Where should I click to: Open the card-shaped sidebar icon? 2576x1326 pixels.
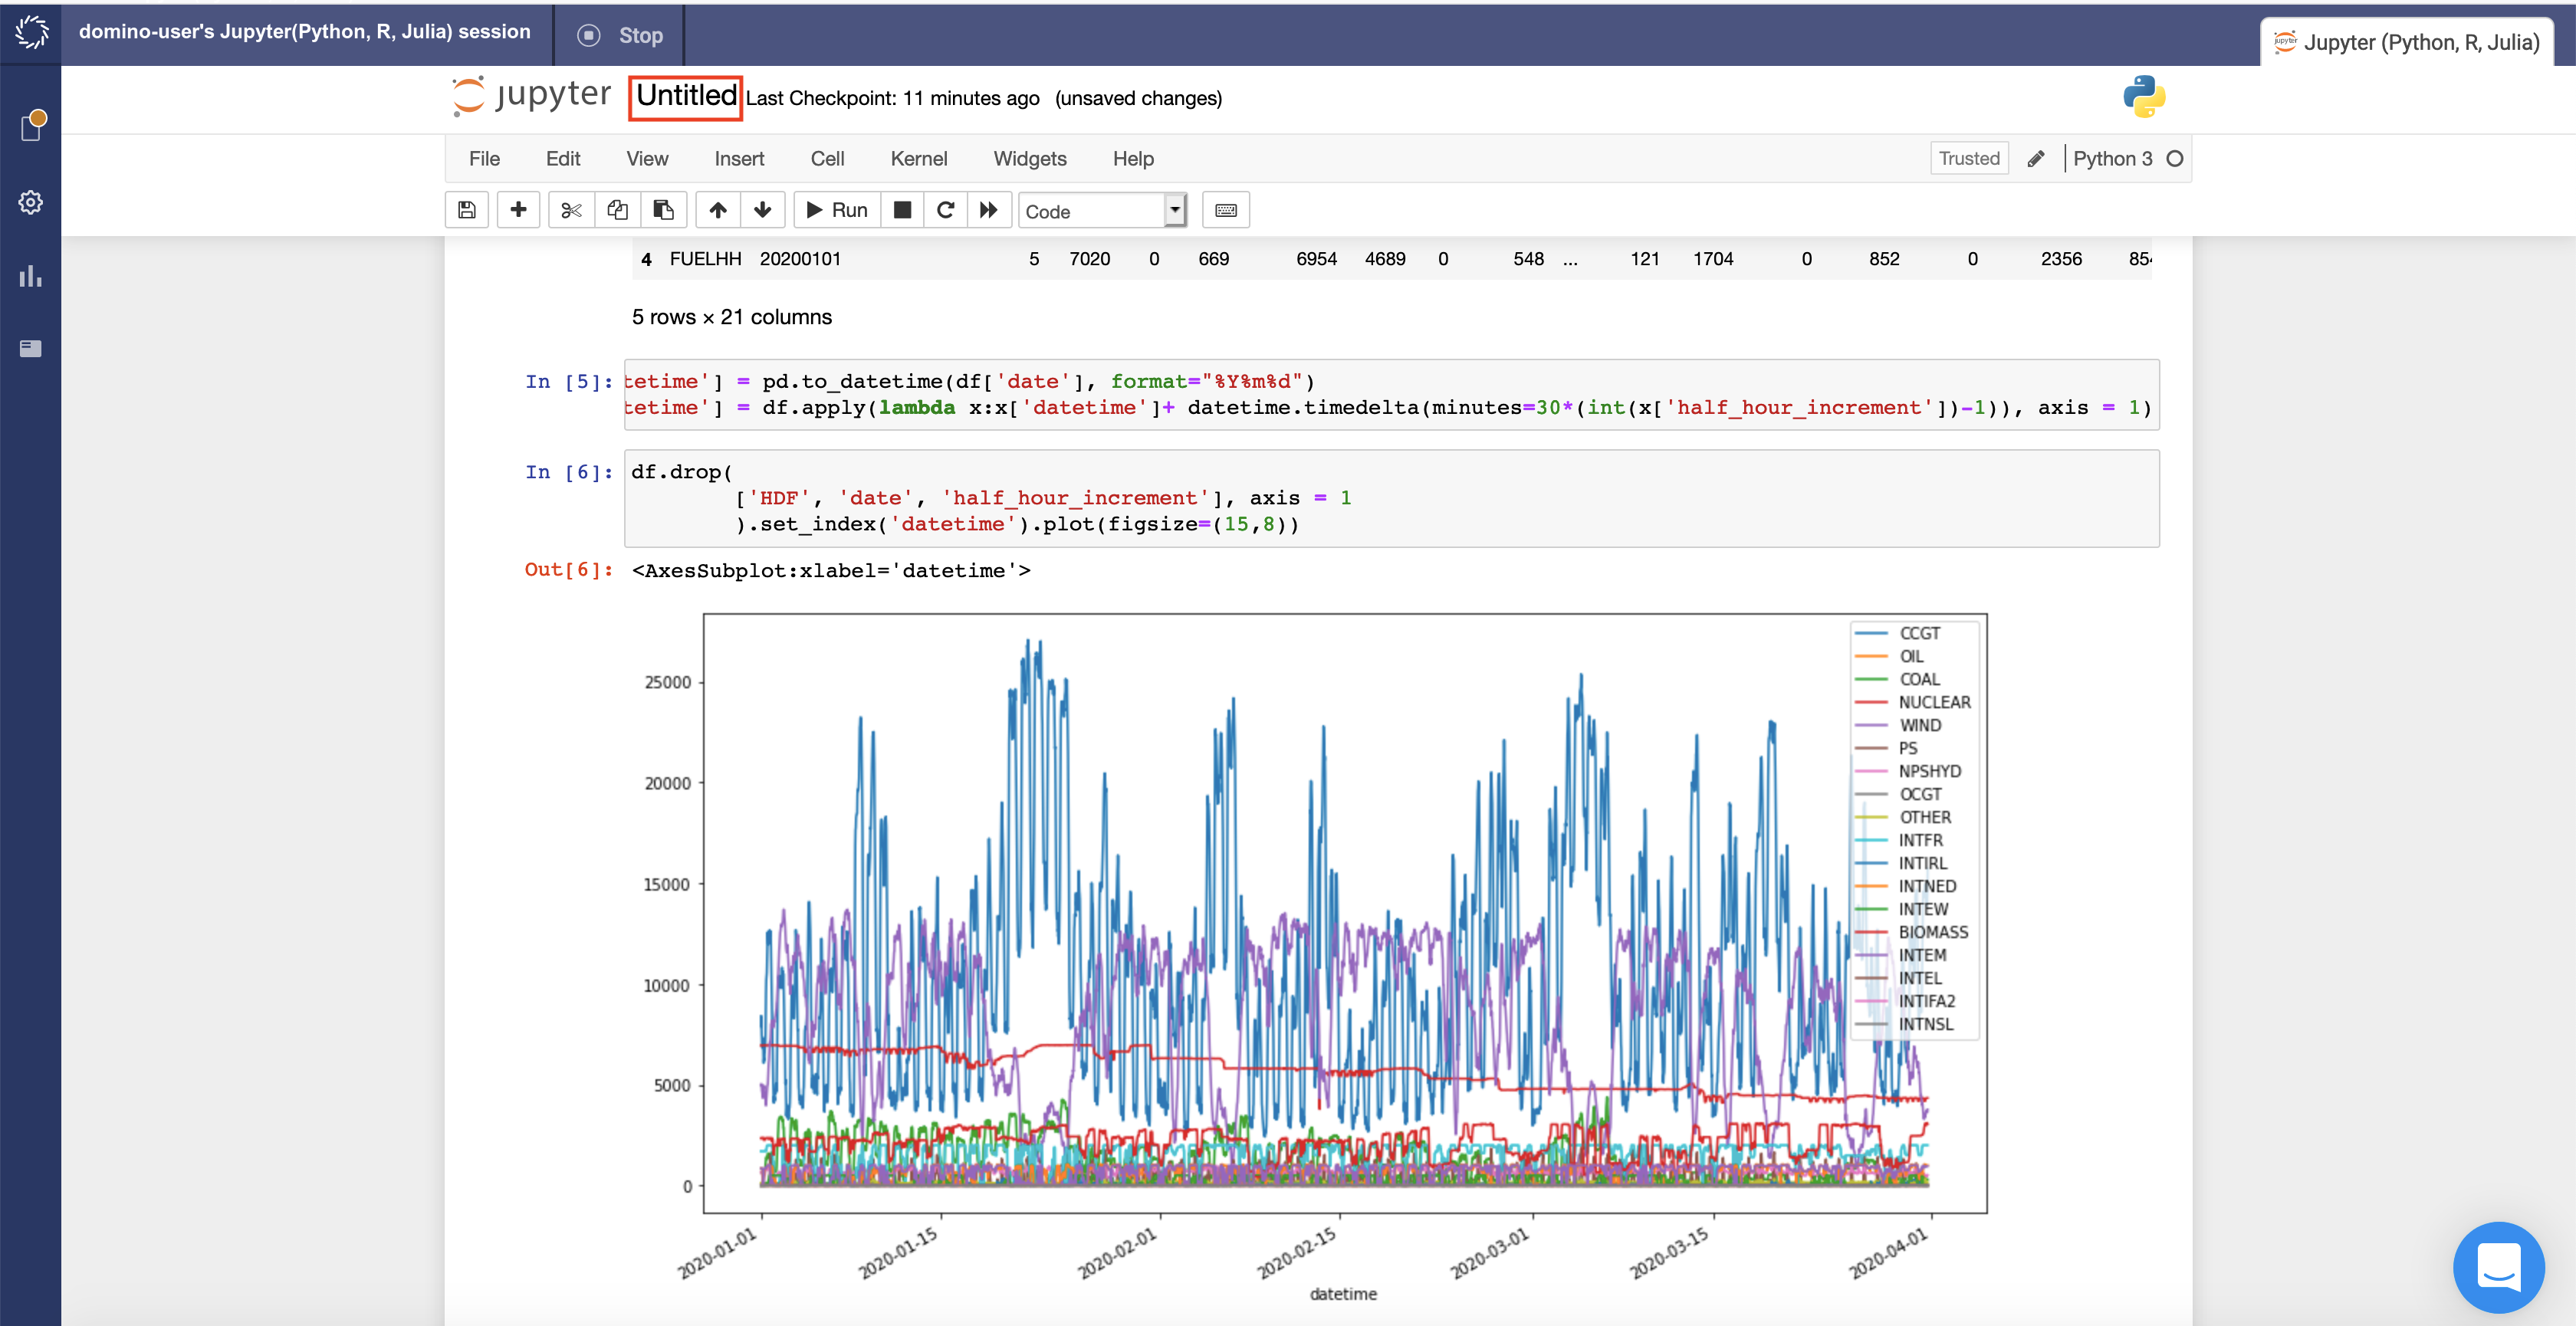tap(31, 348)
